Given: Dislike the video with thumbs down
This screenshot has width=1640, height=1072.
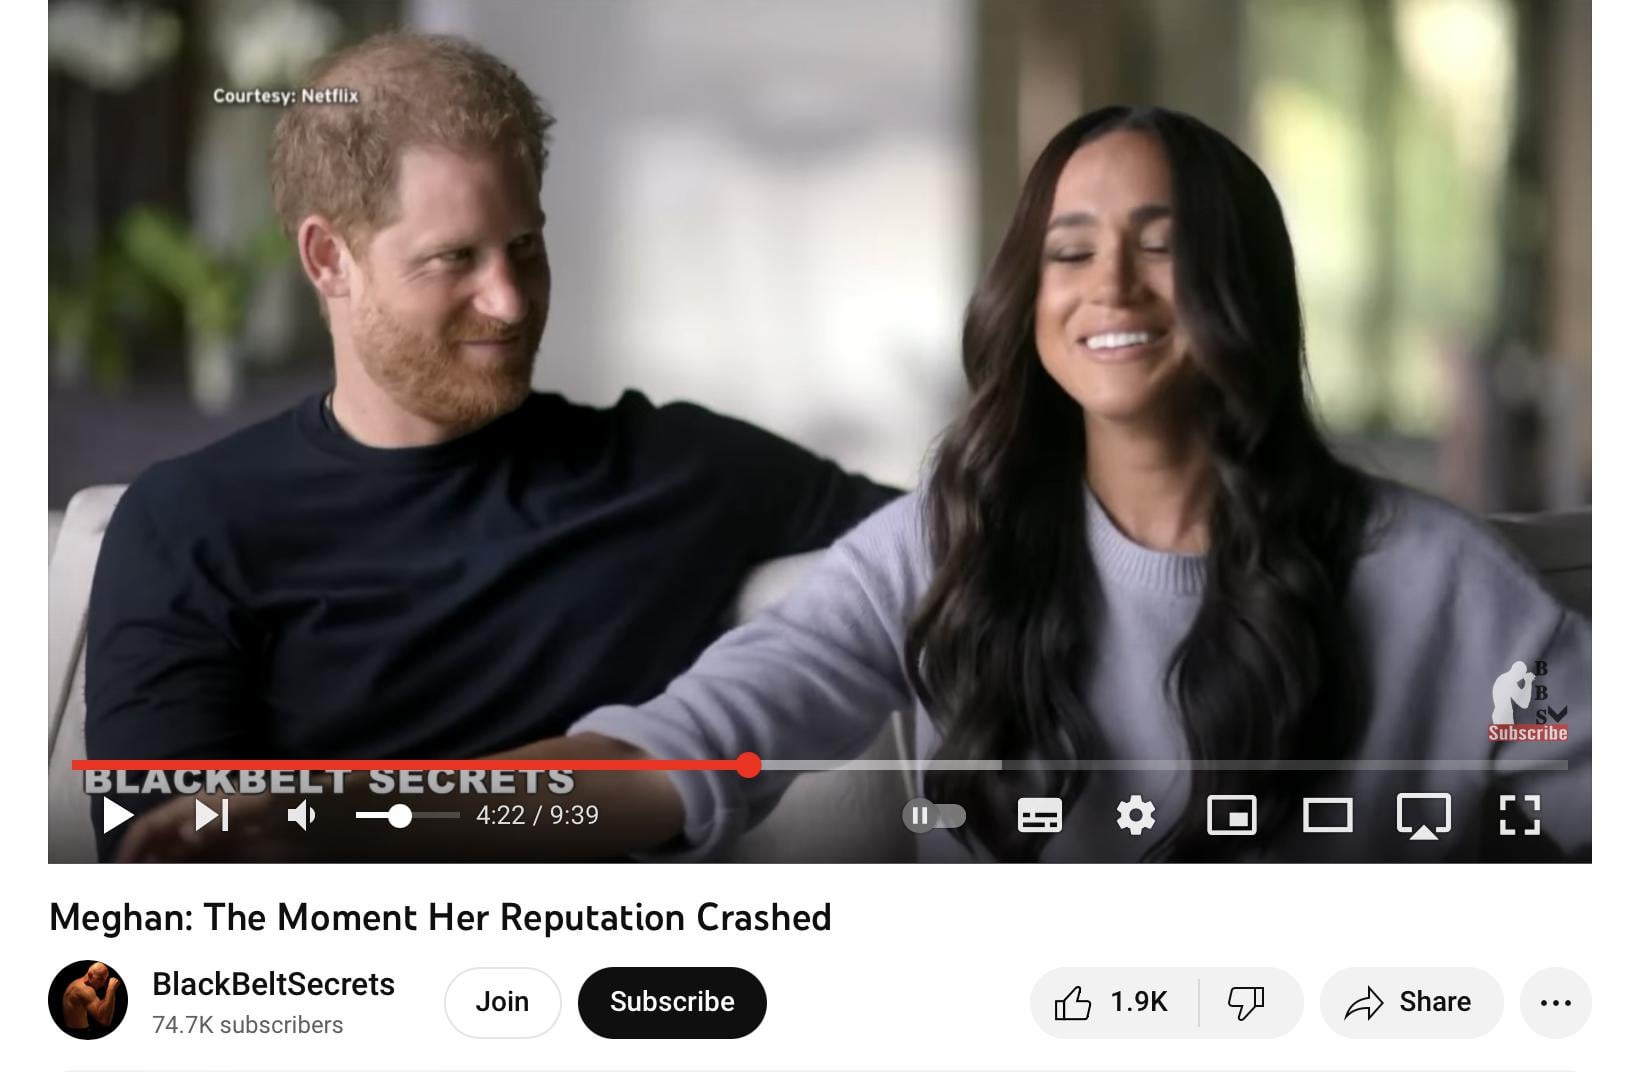Looking at the screenshot, I should [x=1247, y=1002].
